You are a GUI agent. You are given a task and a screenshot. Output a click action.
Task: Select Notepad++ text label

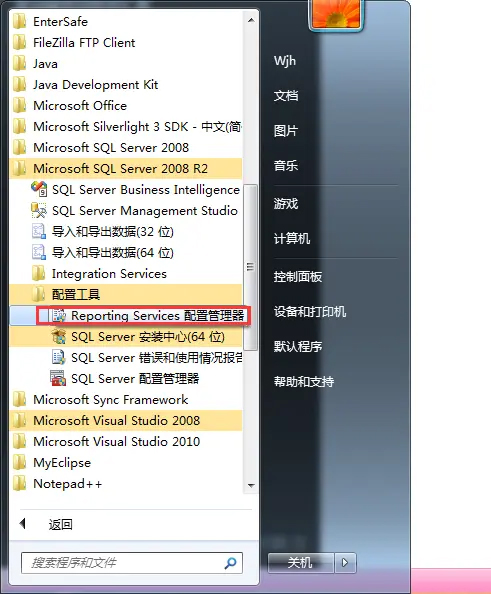click(x=67, y=484)
